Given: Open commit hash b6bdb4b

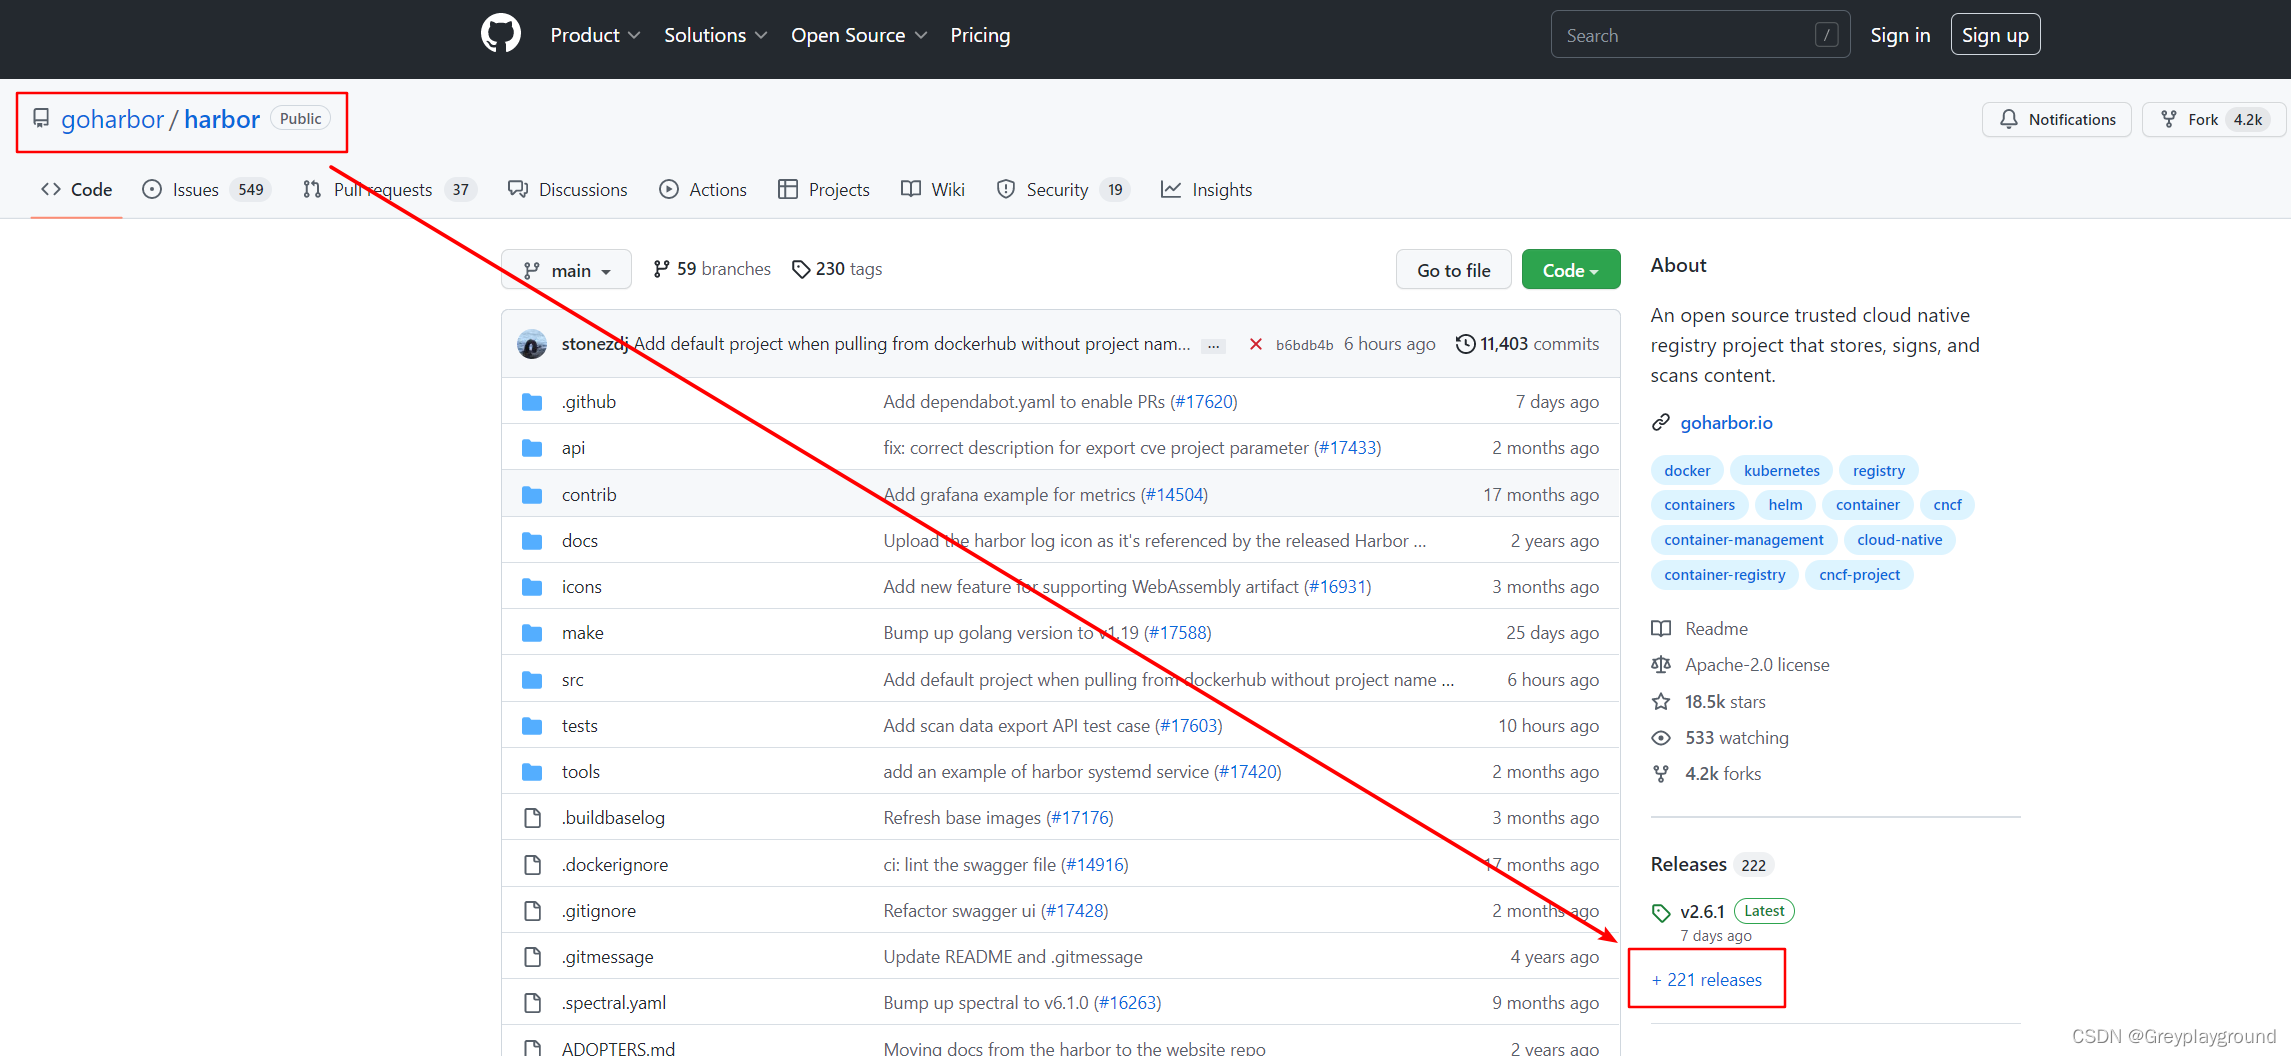Looking at the screenshot, I should pos(1304,345).
